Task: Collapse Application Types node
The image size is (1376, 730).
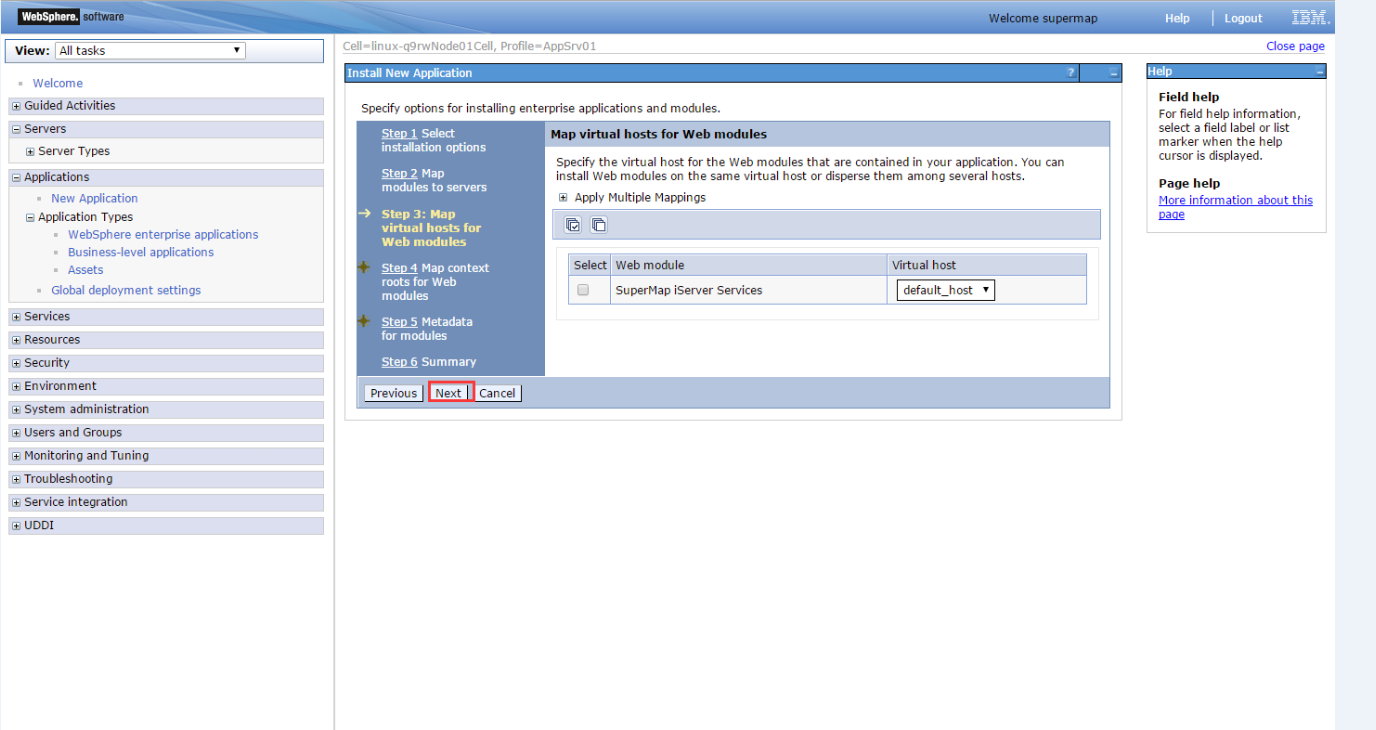Action: pyautogui.click(x=30, y=217)
